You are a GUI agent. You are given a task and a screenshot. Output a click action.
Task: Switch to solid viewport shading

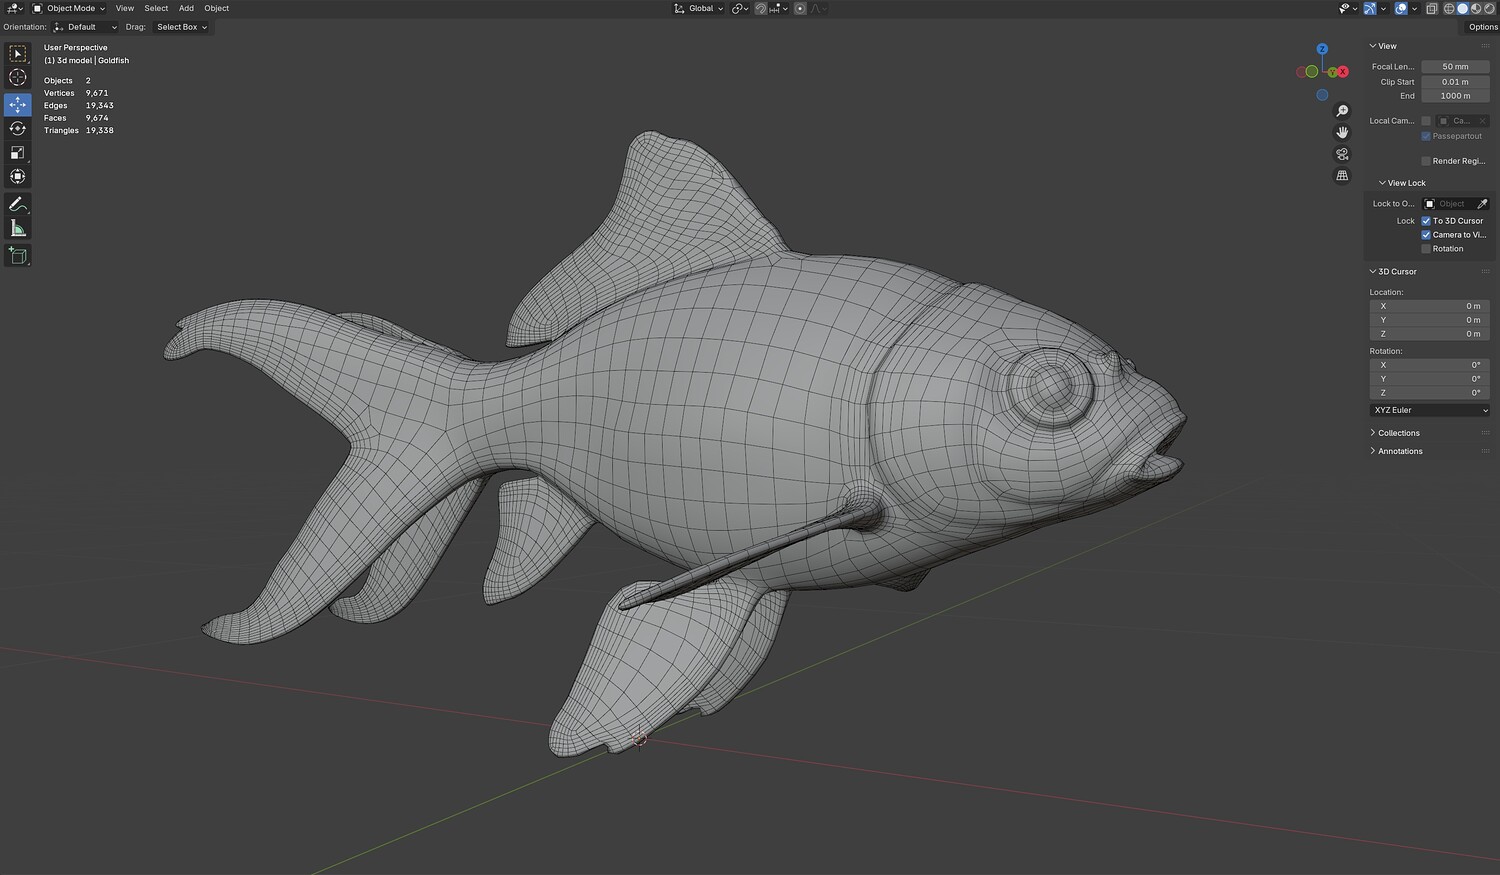click(x=1462, y=8)
